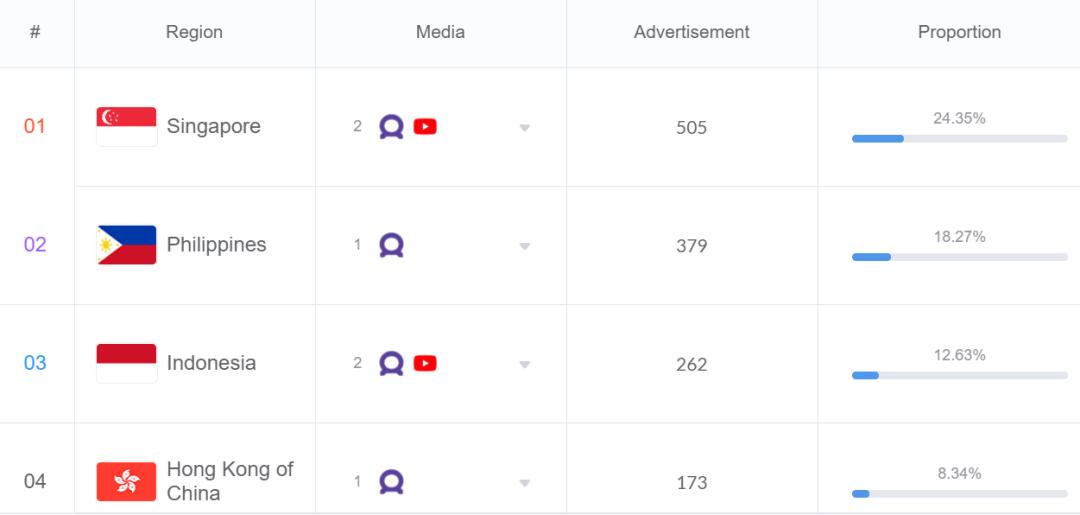Viewport: 1080px width, 515px height.
Task: Click the Indonesia flag icon
Action: point(127,364)
